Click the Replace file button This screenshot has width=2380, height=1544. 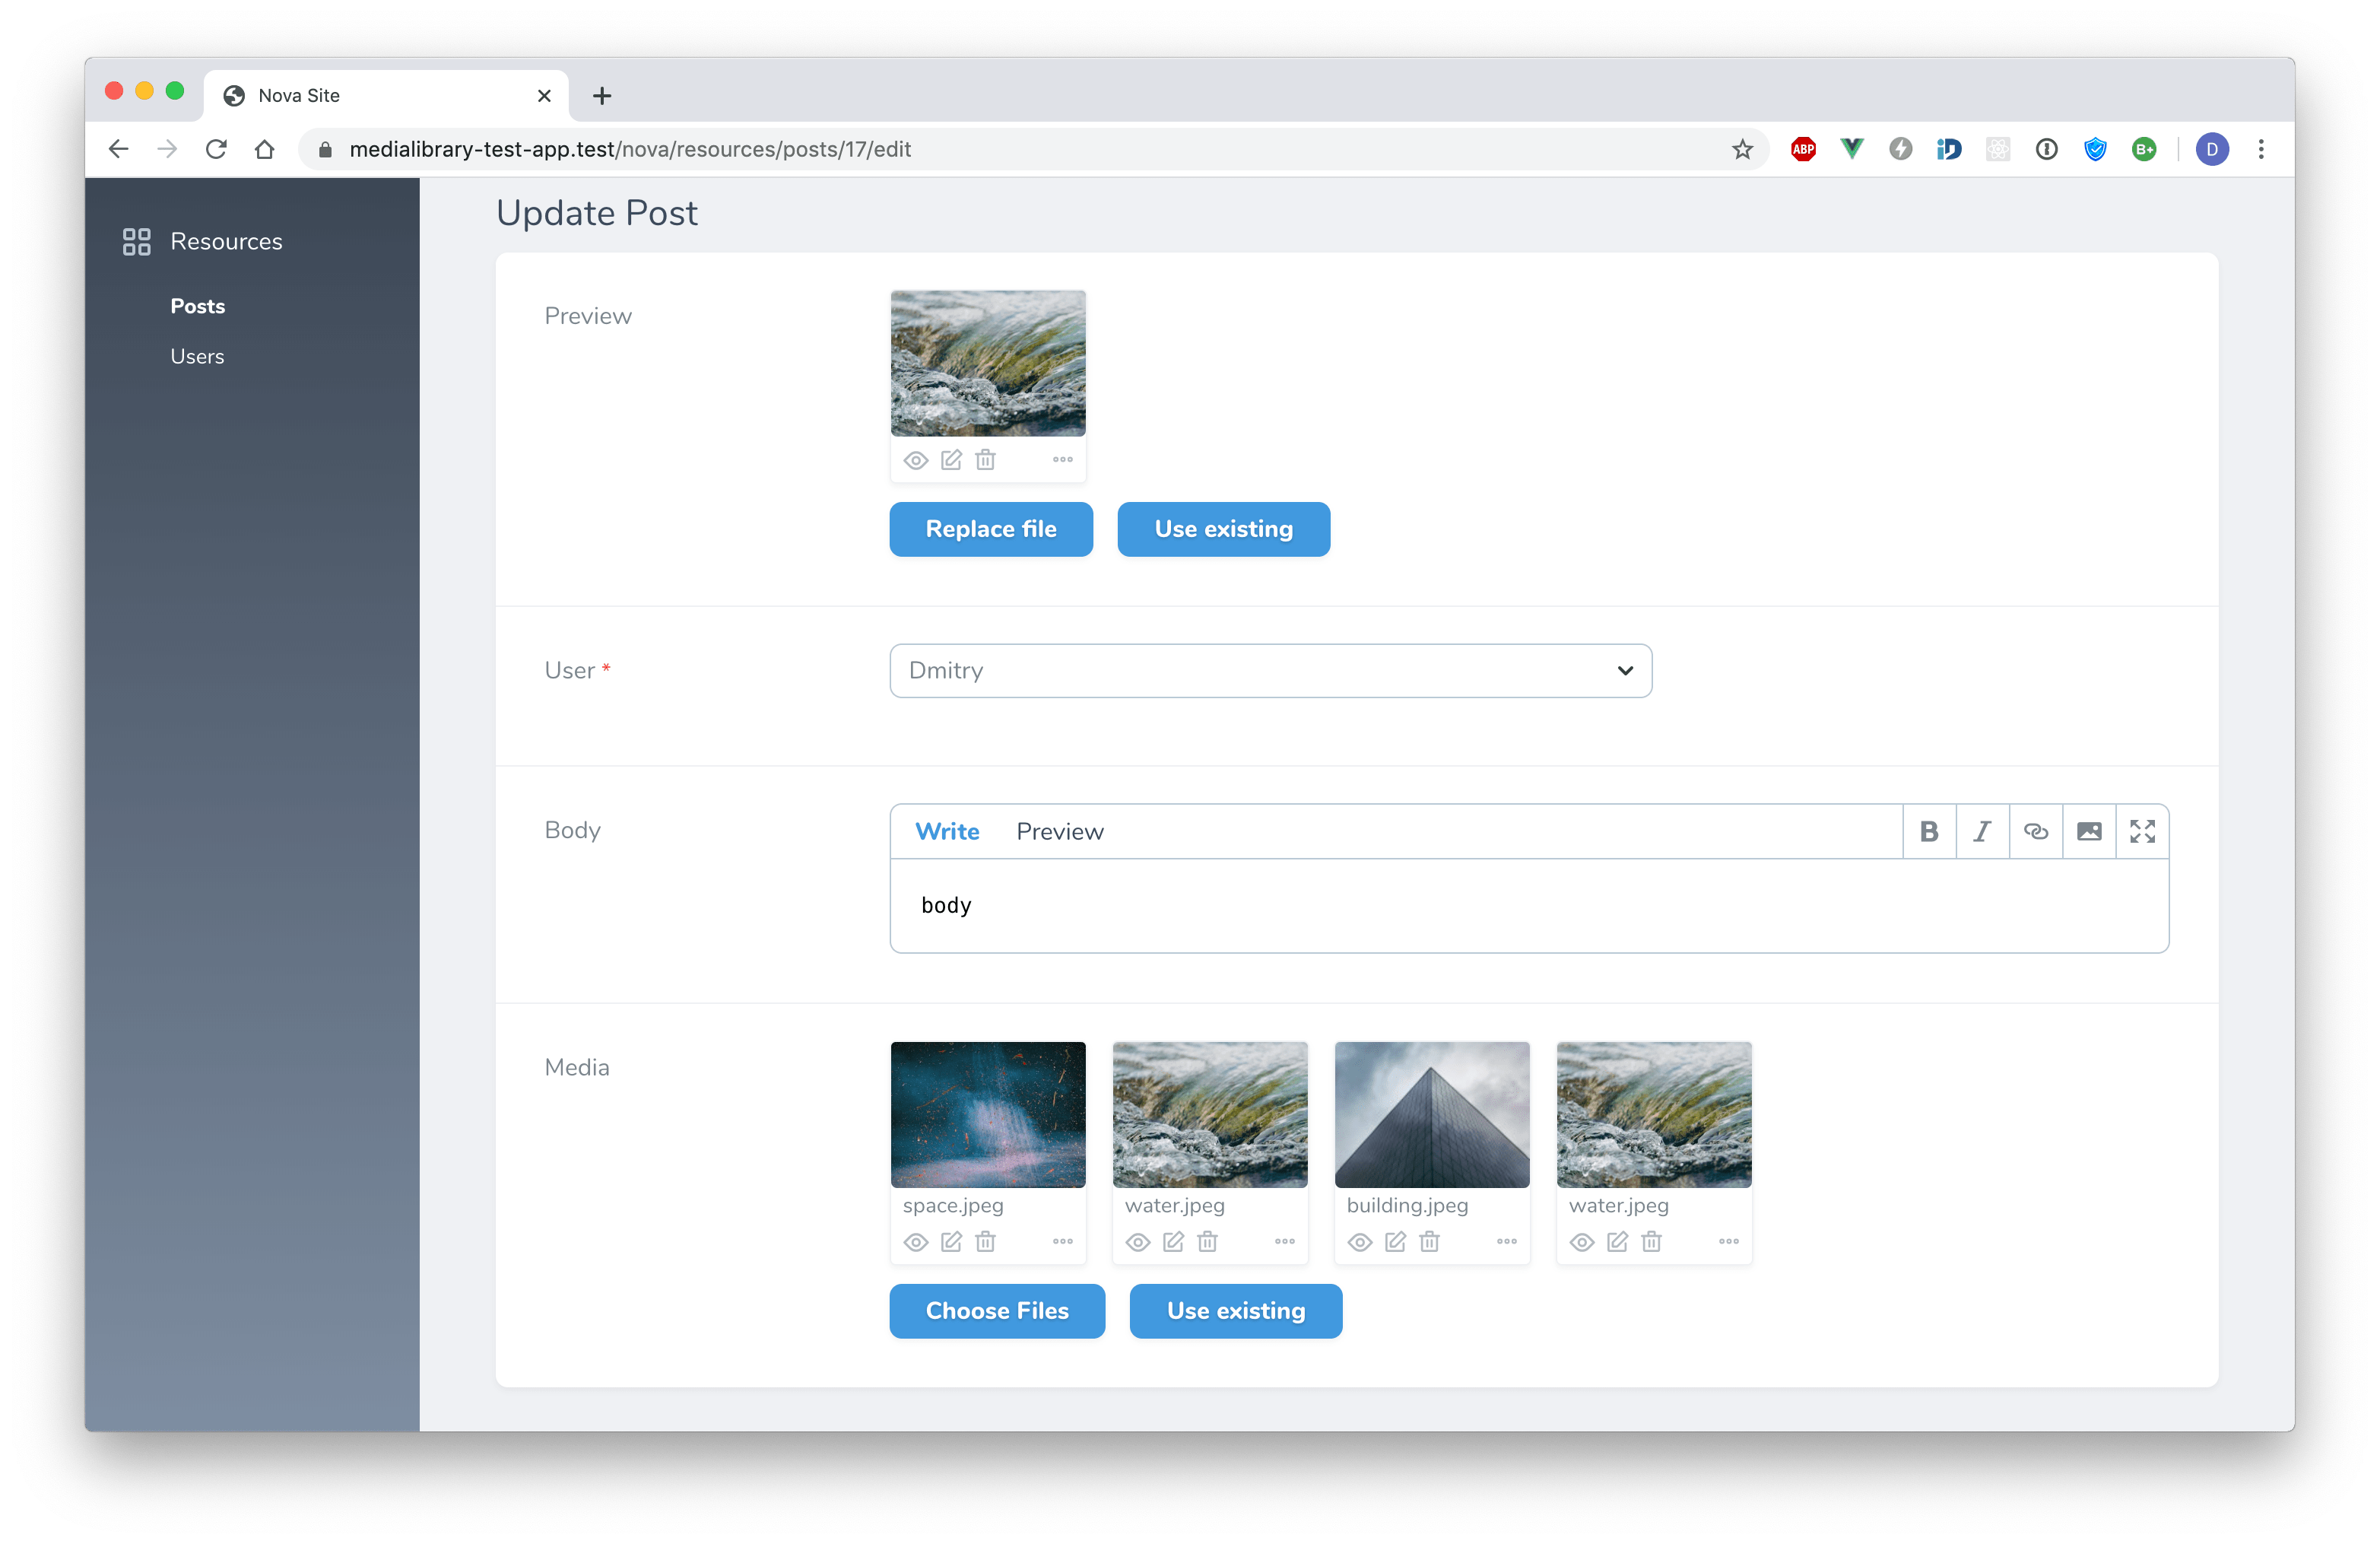(x=990, y=529)
